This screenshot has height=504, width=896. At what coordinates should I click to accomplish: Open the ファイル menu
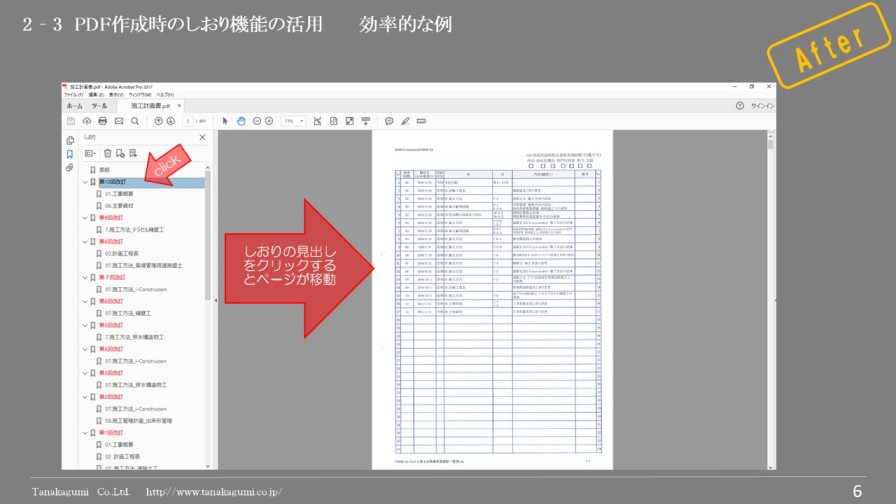point(71,95)
